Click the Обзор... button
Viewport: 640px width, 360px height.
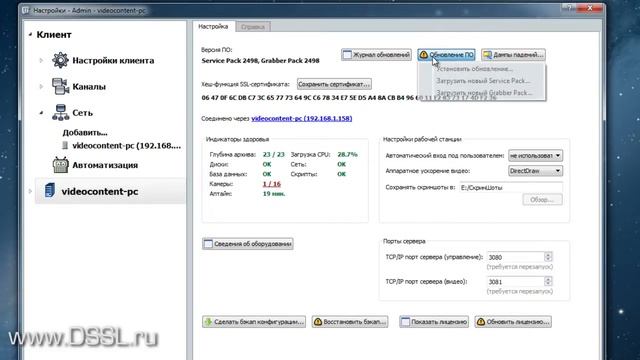pos(542,200)
